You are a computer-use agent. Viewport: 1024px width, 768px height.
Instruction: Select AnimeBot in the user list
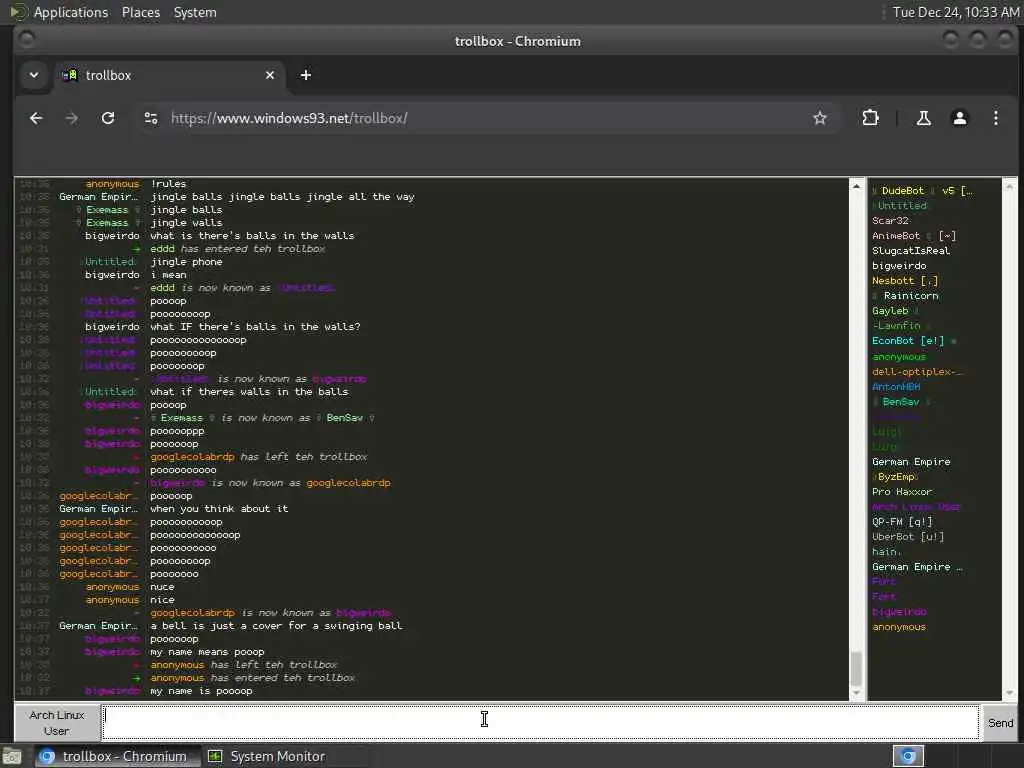tap(914, 236)
